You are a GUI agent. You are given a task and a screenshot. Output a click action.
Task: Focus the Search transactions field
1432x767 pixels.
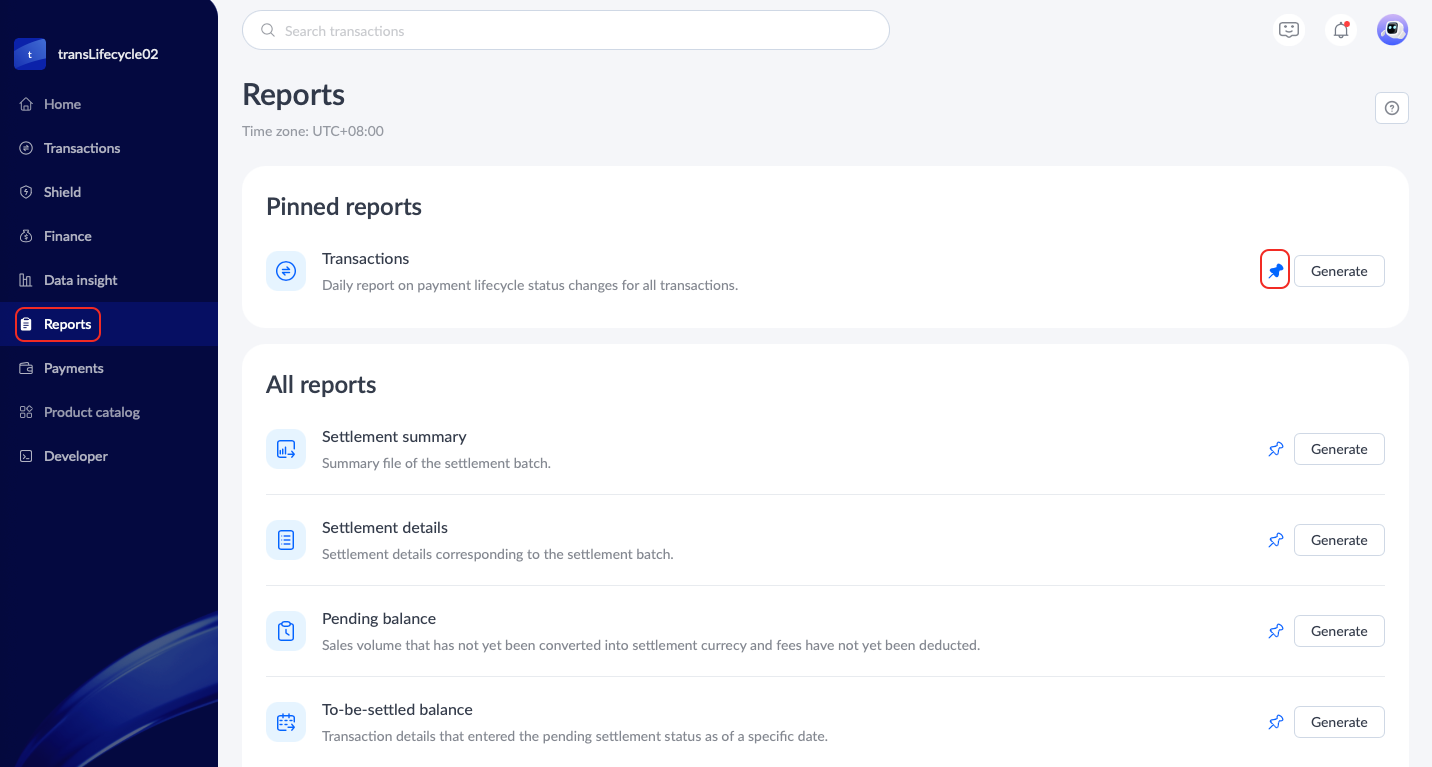point(565,31)
